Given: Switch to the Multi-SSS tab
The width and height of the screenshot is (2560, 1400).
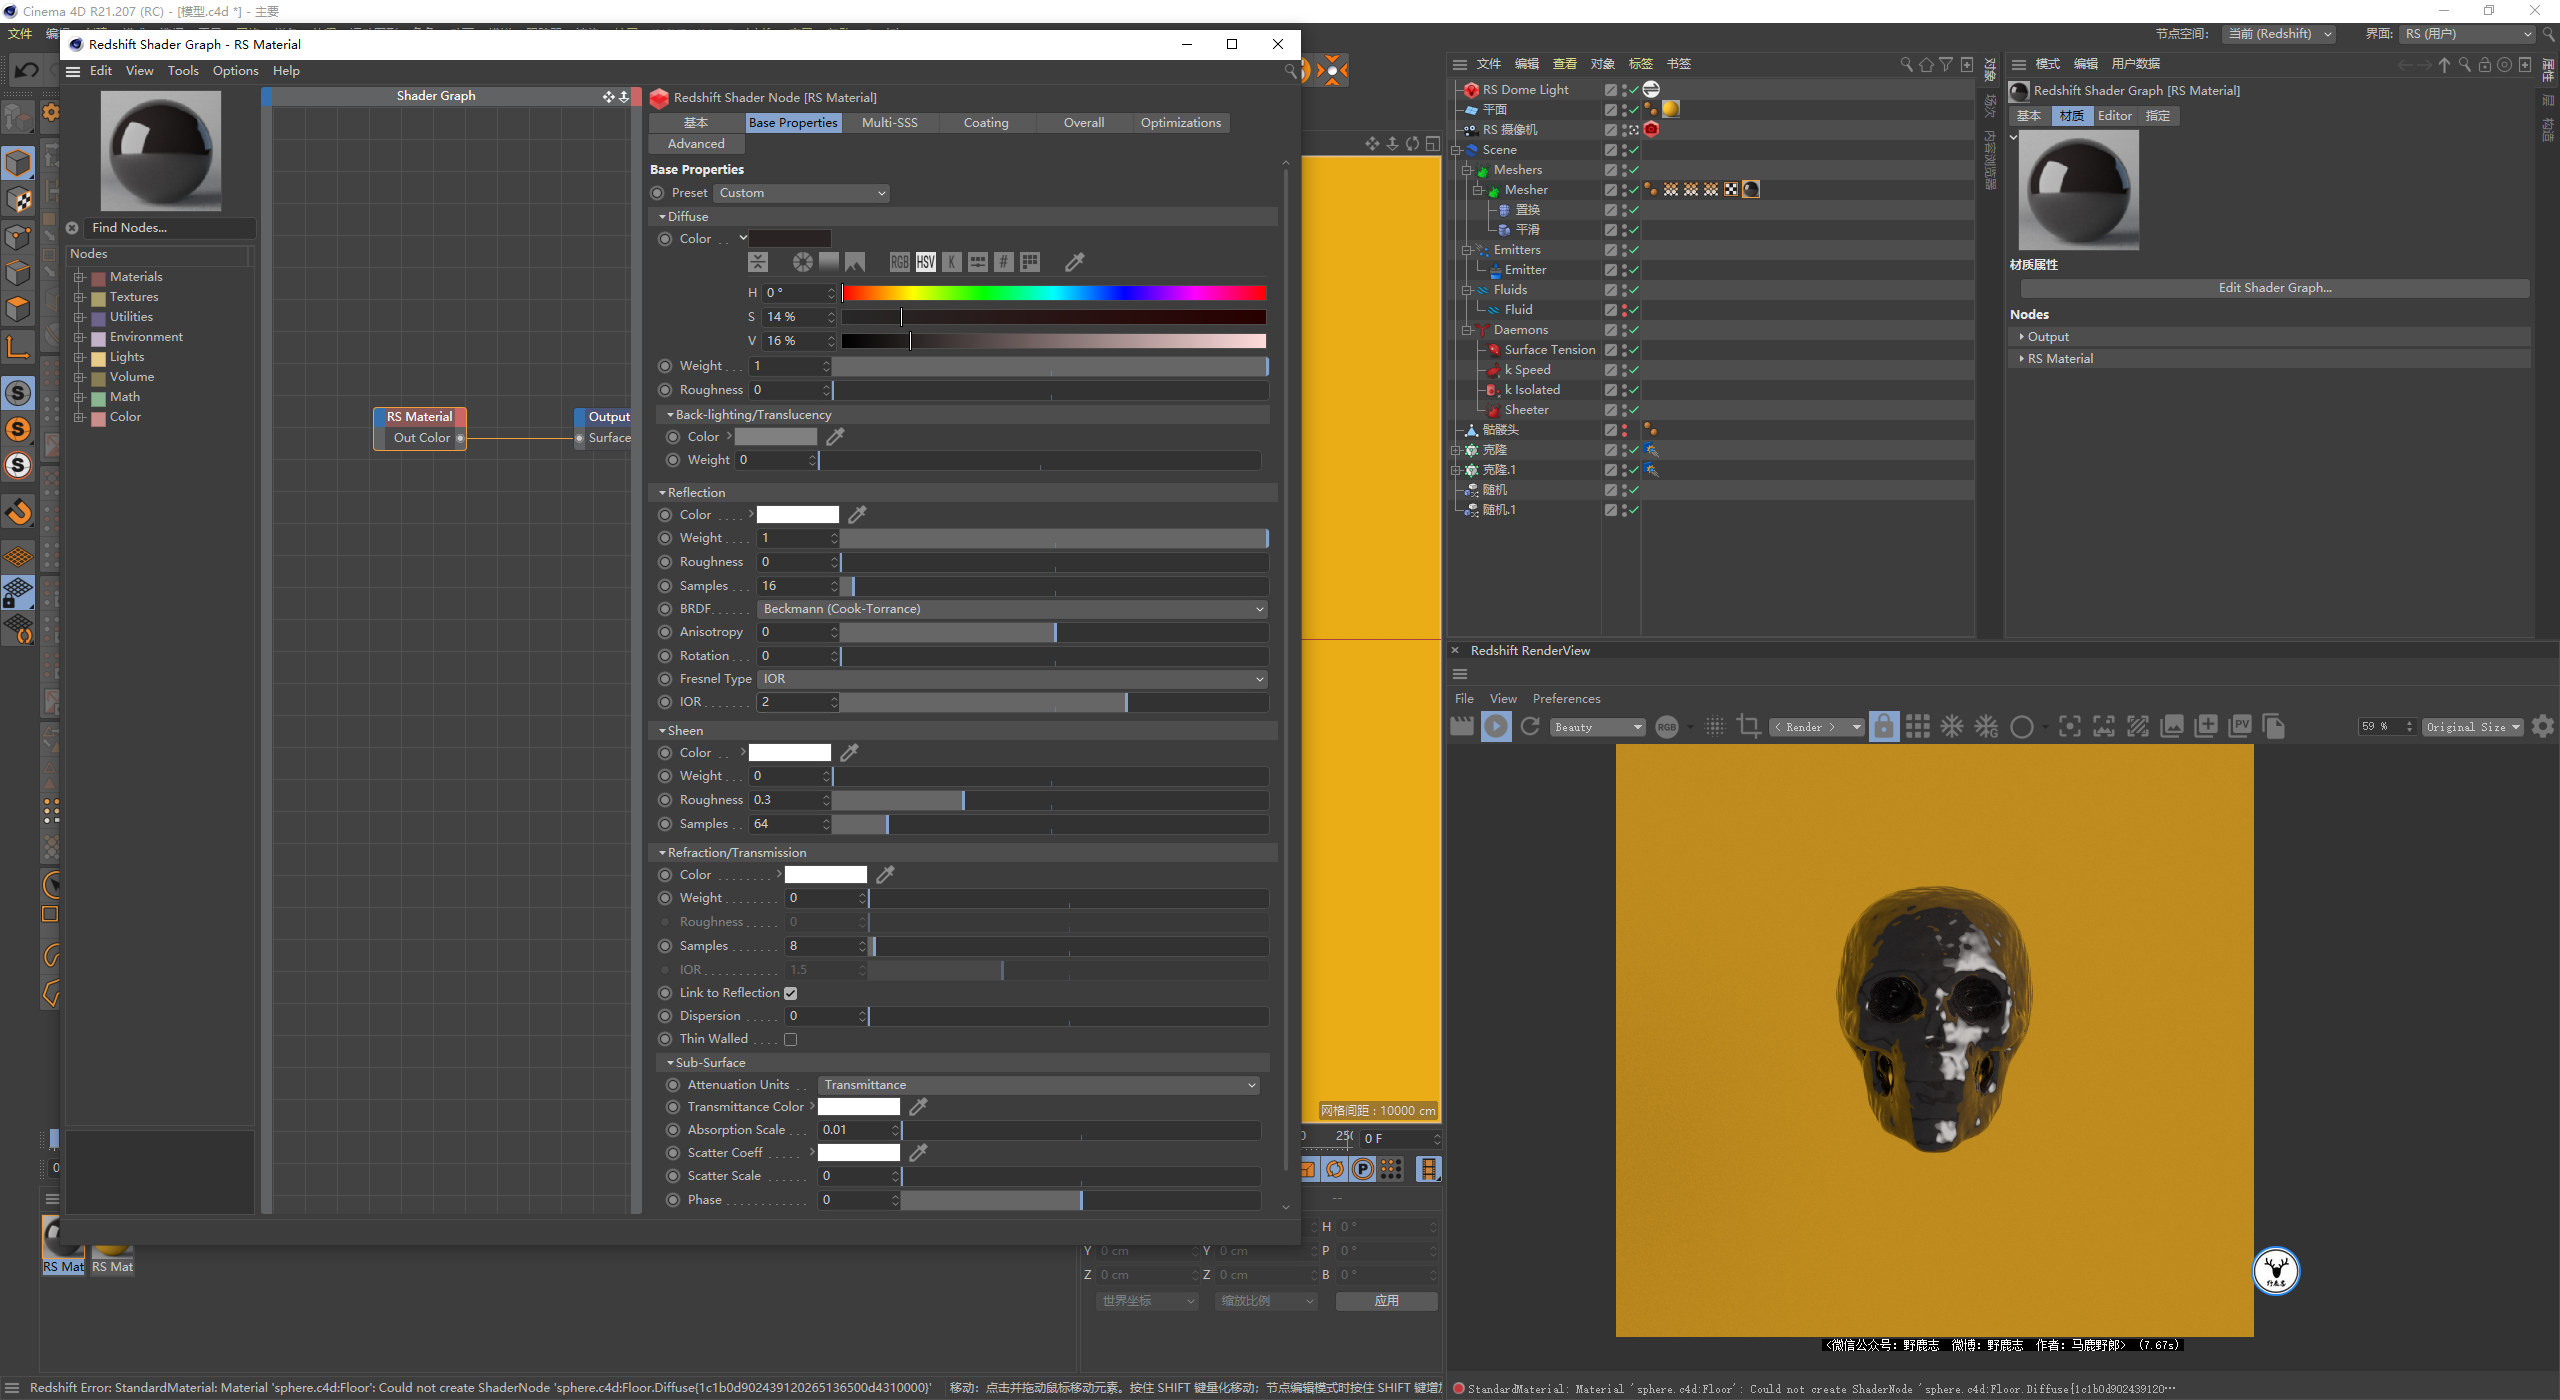Looking at the screenshot, I should tap(889, 123).
